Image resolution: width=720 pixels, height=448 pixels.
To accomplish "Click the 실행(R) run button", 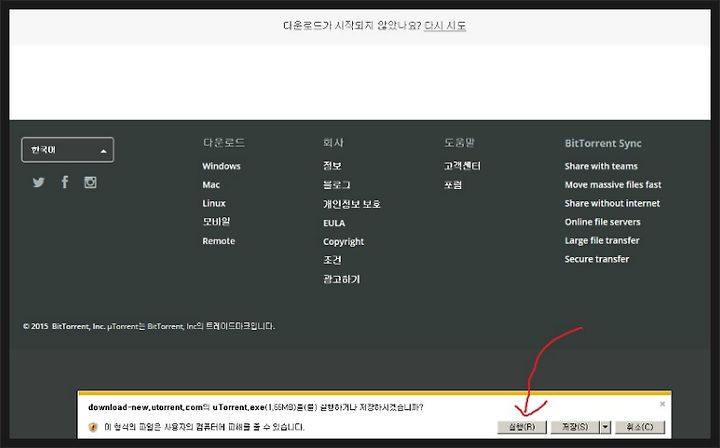I will coord(522,427).
